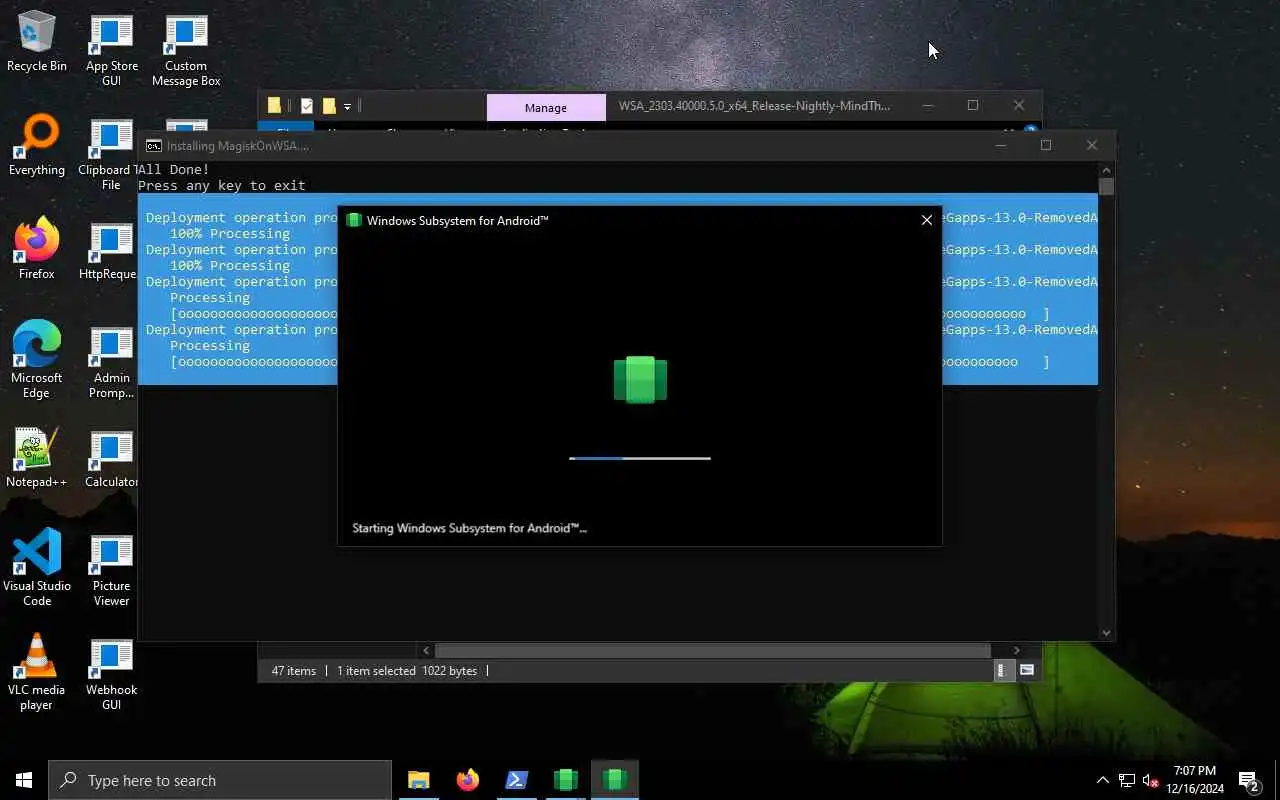Open Admin Prompt desktop shortcut
1280x800 pixels.
click(111, 362)
